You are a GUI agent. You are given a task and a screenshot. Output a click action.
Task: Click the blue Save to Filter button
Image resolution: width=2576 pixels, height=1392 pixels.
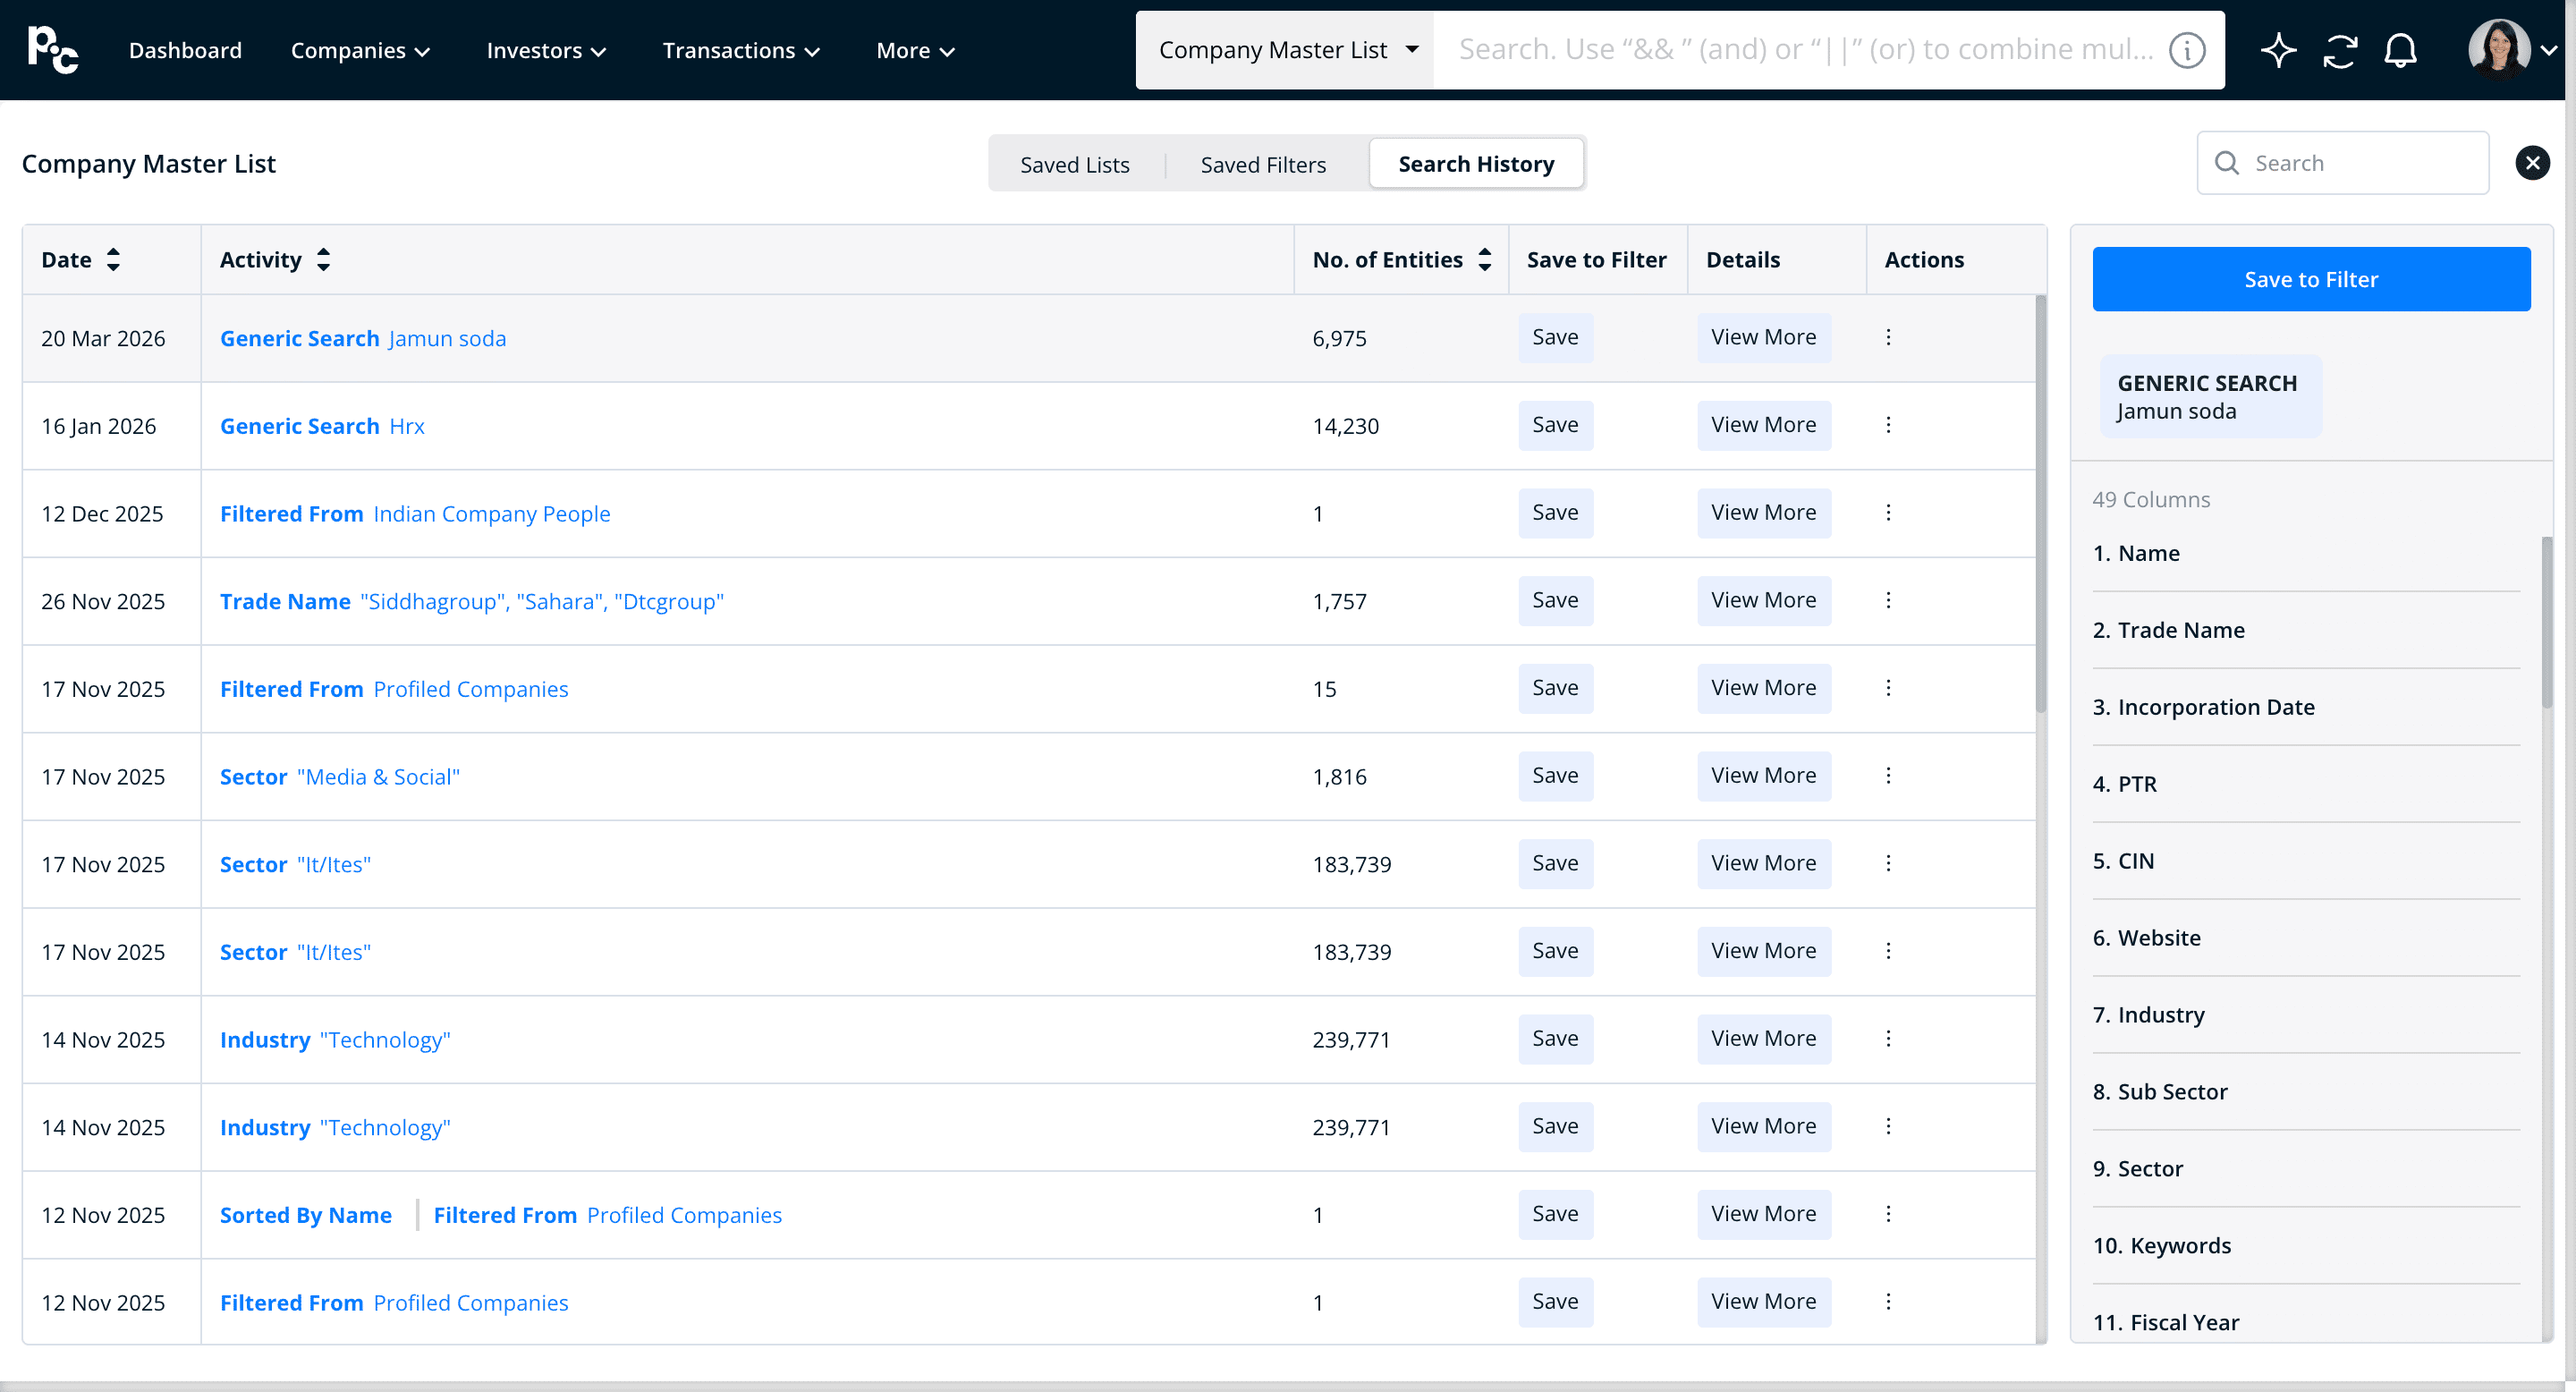click(x=2311, y=279)
